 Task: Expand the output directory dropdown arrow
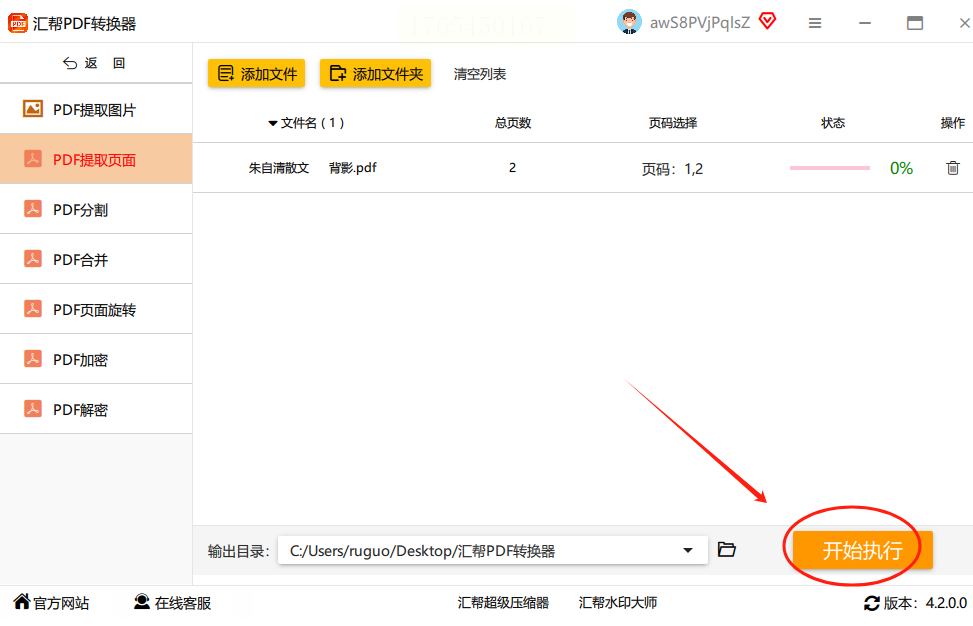(x=688, y=550)
